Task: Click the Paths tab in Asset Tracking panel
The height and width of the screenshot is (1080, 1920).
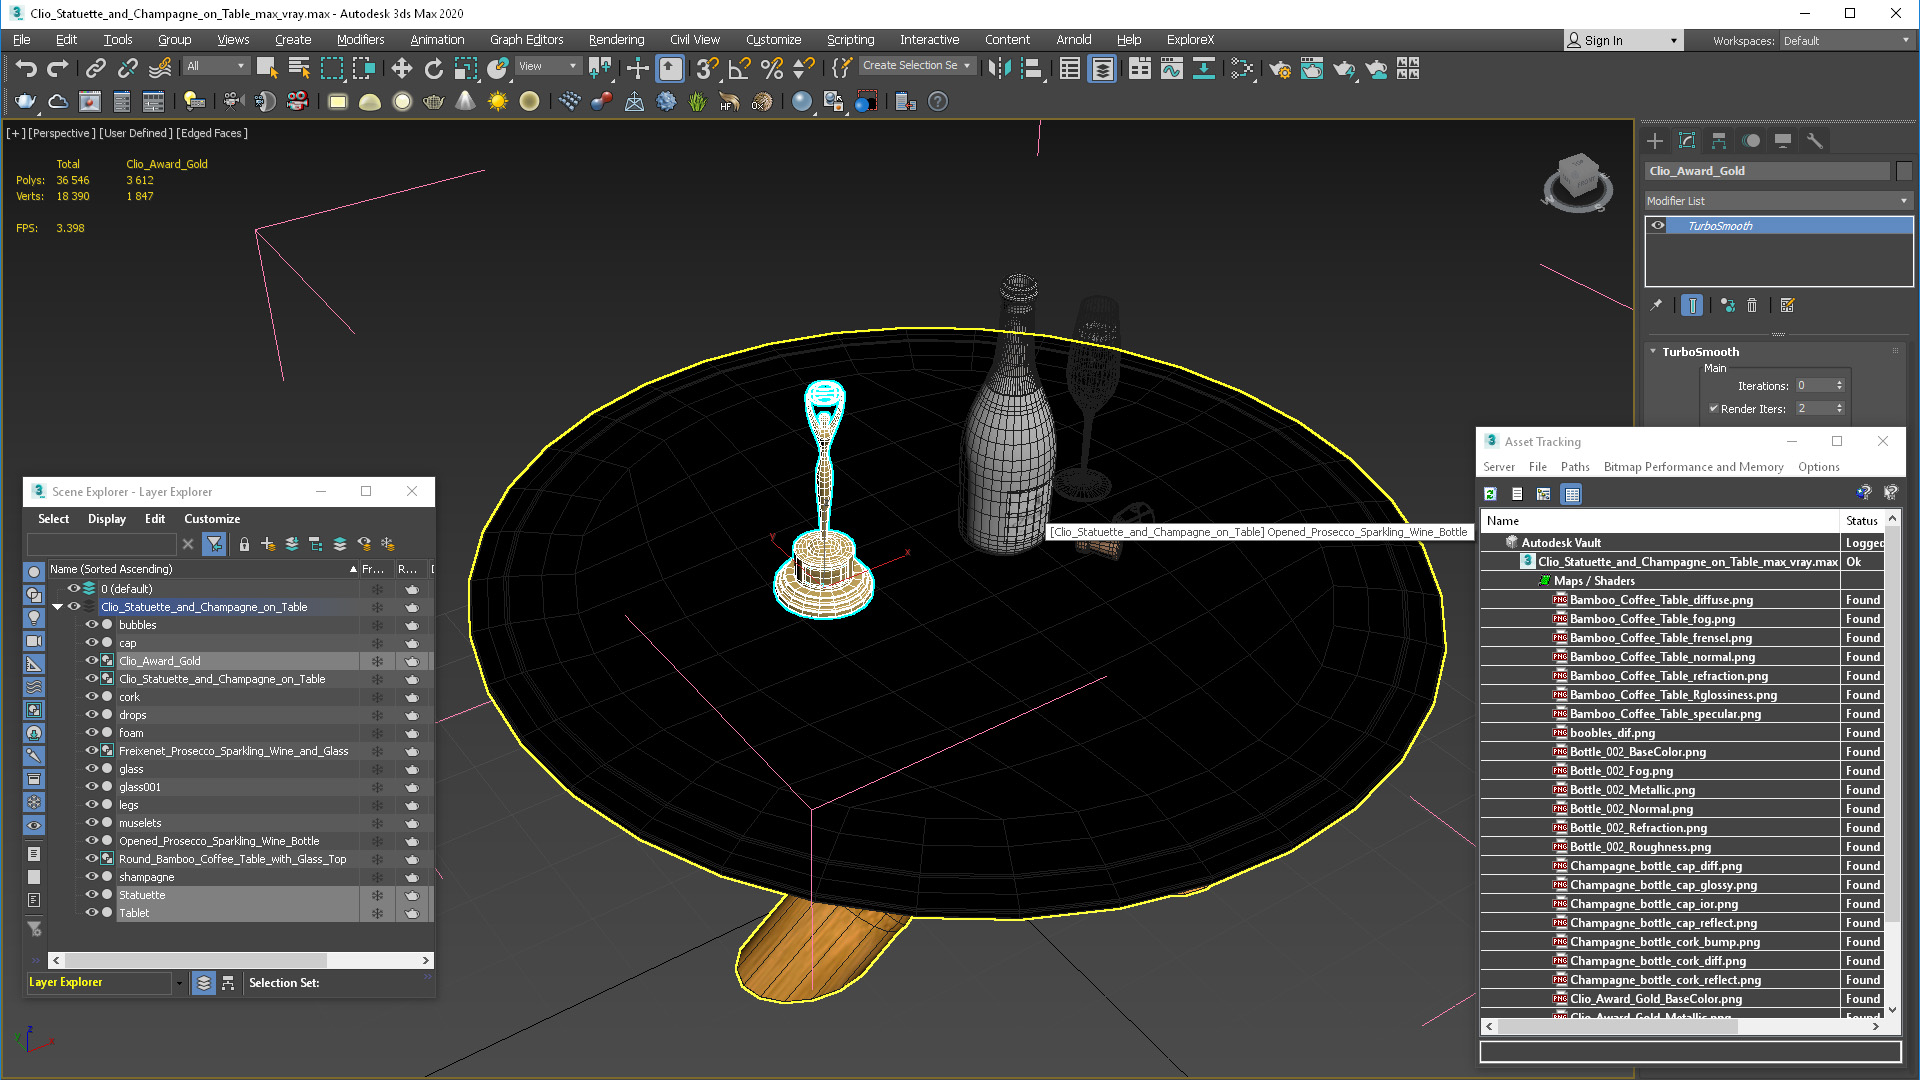Action: [x=1576, y=467]
